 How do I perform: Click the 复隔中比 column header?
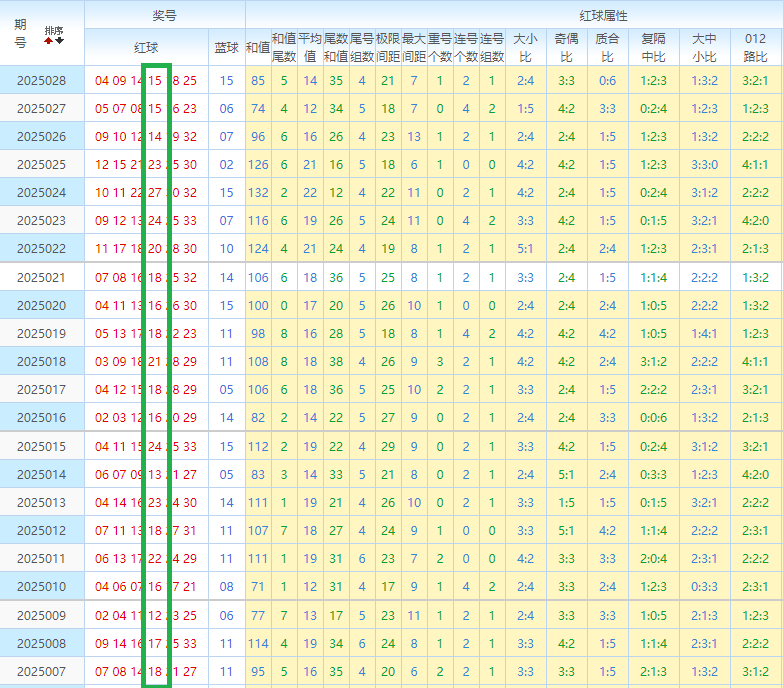click(x=653, y=47)
